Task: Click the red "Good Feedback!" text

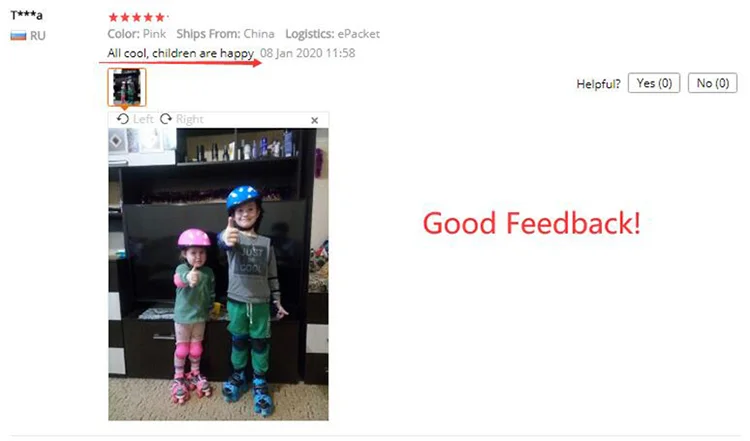Action: [x=531, y=223]
